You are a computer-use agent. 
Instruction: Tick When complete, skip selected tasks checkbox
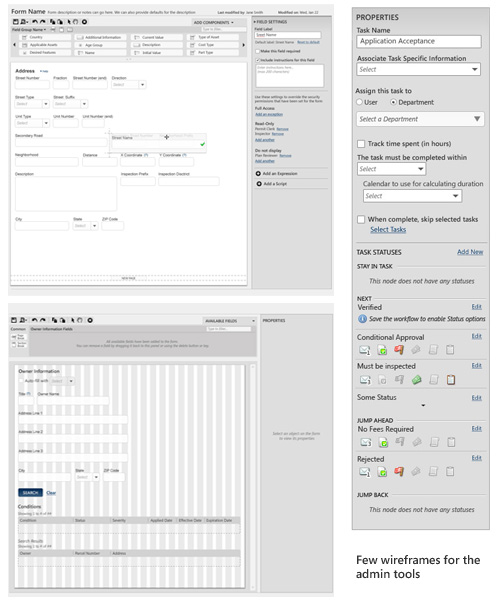coord(361,219)
